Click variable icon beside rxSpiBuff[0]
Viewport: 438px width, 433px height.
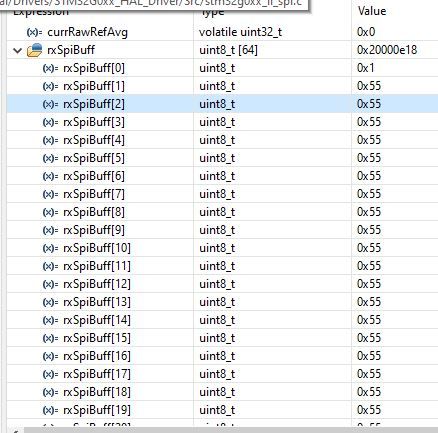point(50,68)
